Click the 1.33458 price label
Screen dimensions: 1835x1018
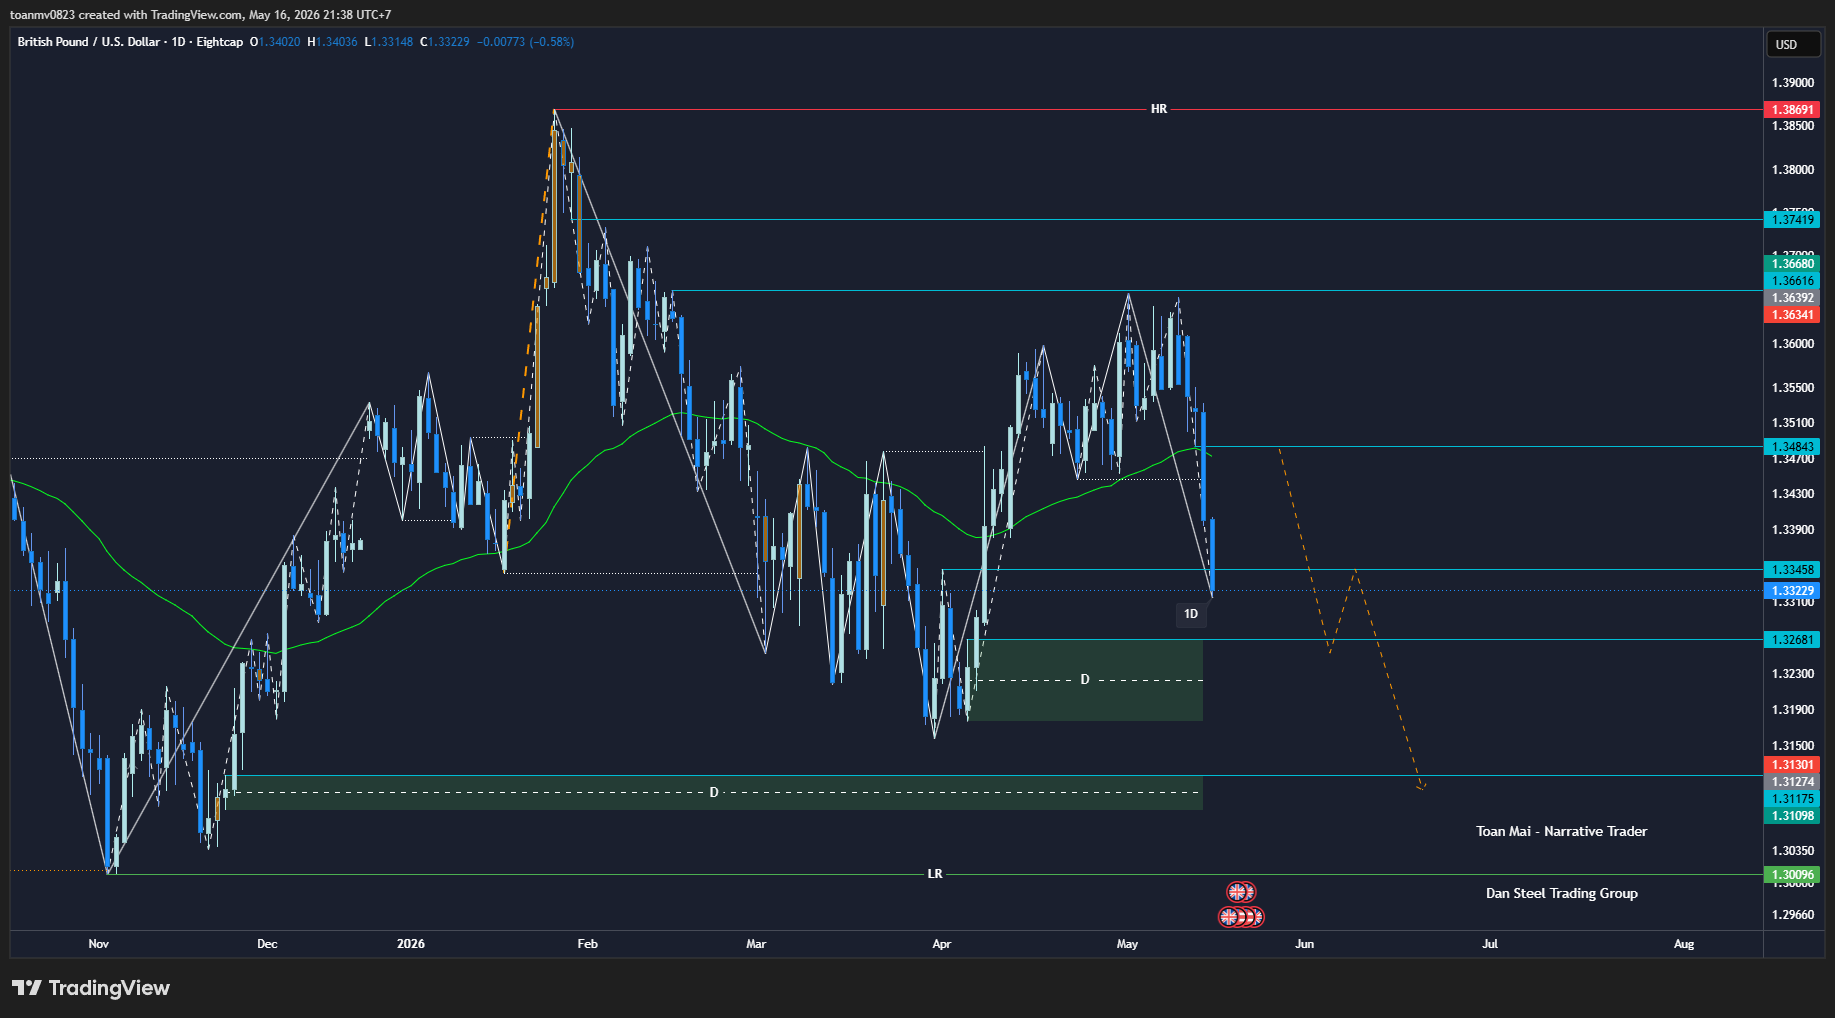1792,570
